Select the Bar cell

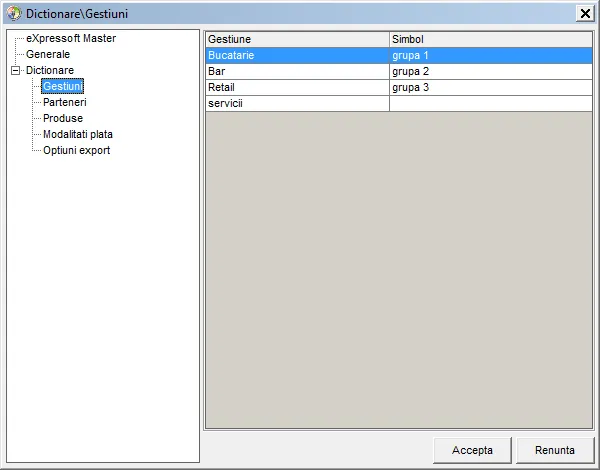[x=297, y=72]
